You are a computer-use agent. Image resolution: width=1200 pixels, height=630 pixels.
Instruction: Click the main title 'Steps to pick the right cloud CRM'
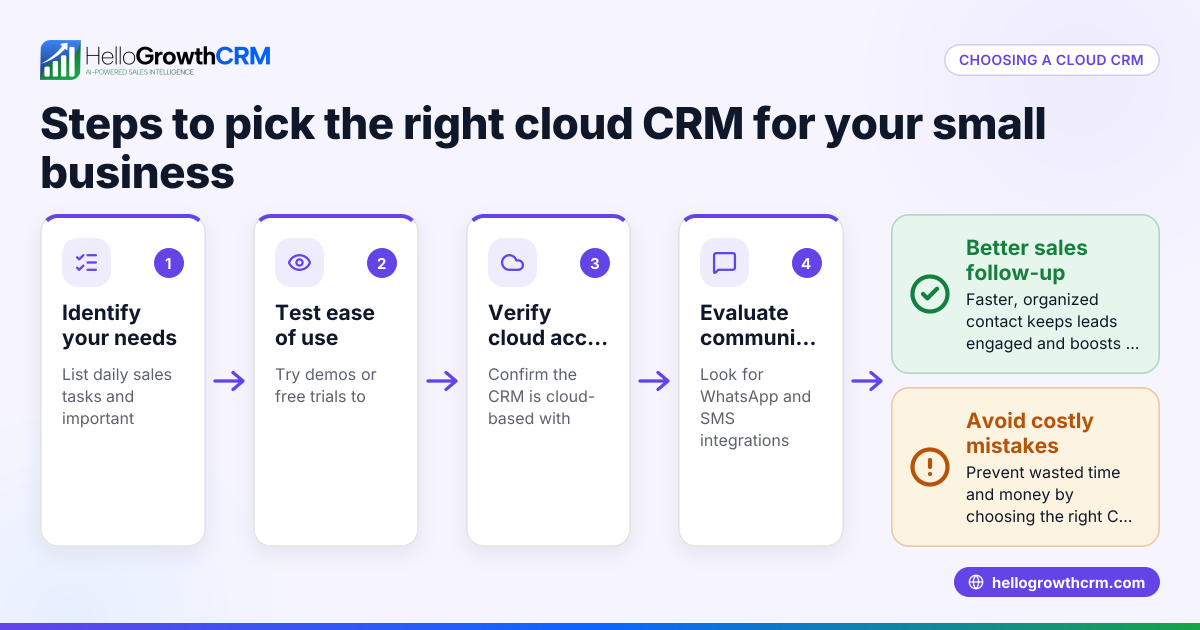tap(543, 149)
